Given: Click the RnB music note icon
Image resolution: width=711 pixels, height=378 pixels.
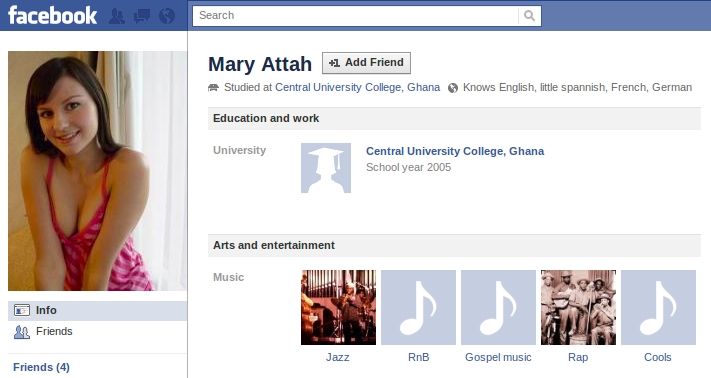Looking at the screenshot, I should click(x=418, y=307).
